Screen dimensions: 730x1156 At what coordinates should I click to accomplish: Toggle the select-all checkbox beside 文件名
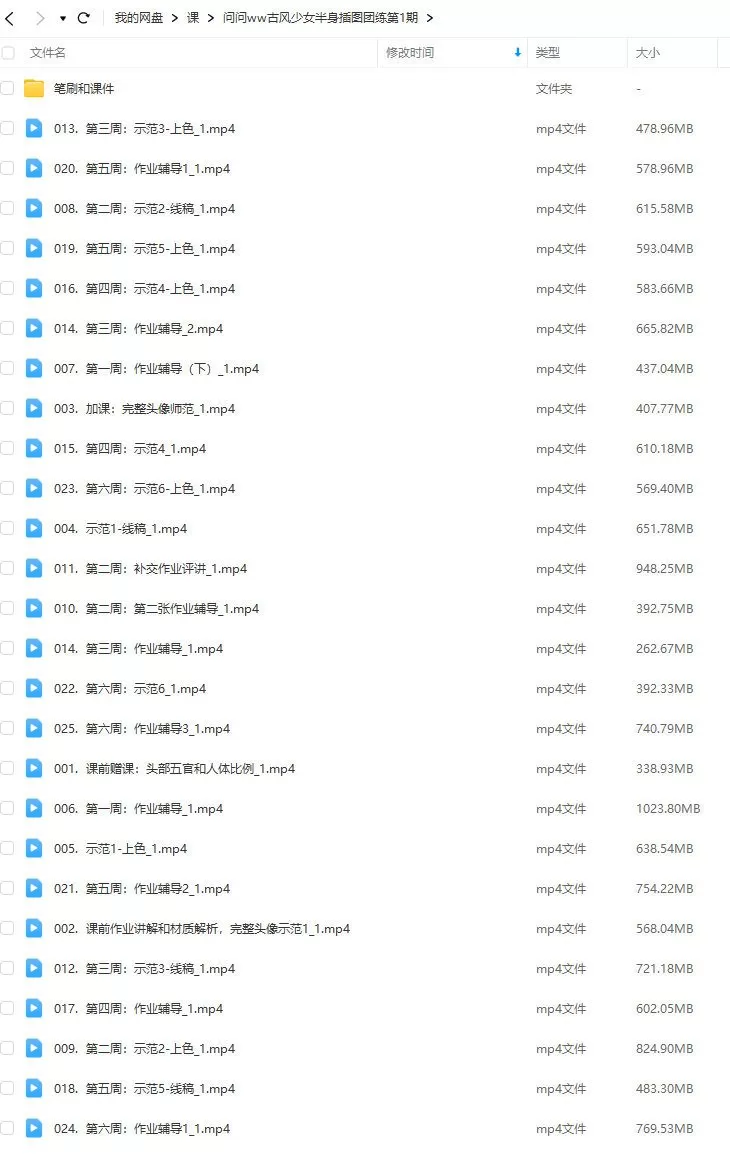tap(8, 52)
